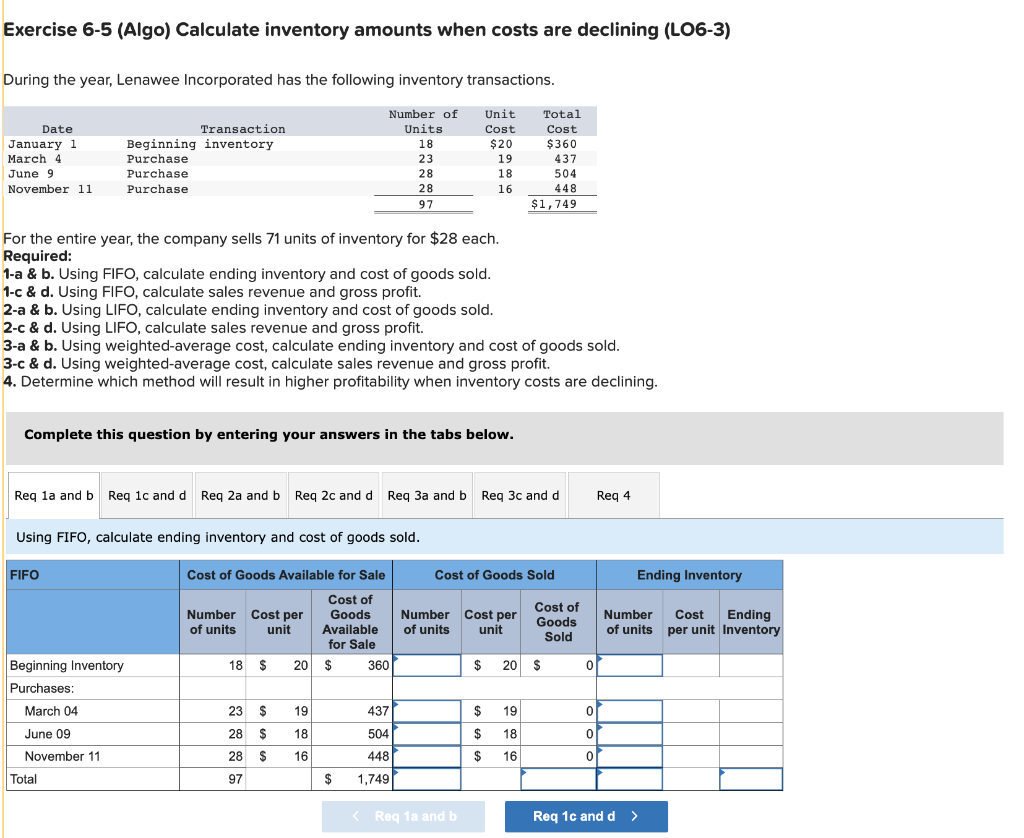Click the June 09 ending inventory units cell
This screenshot has height=838, width=1024.
click(629, 733)
